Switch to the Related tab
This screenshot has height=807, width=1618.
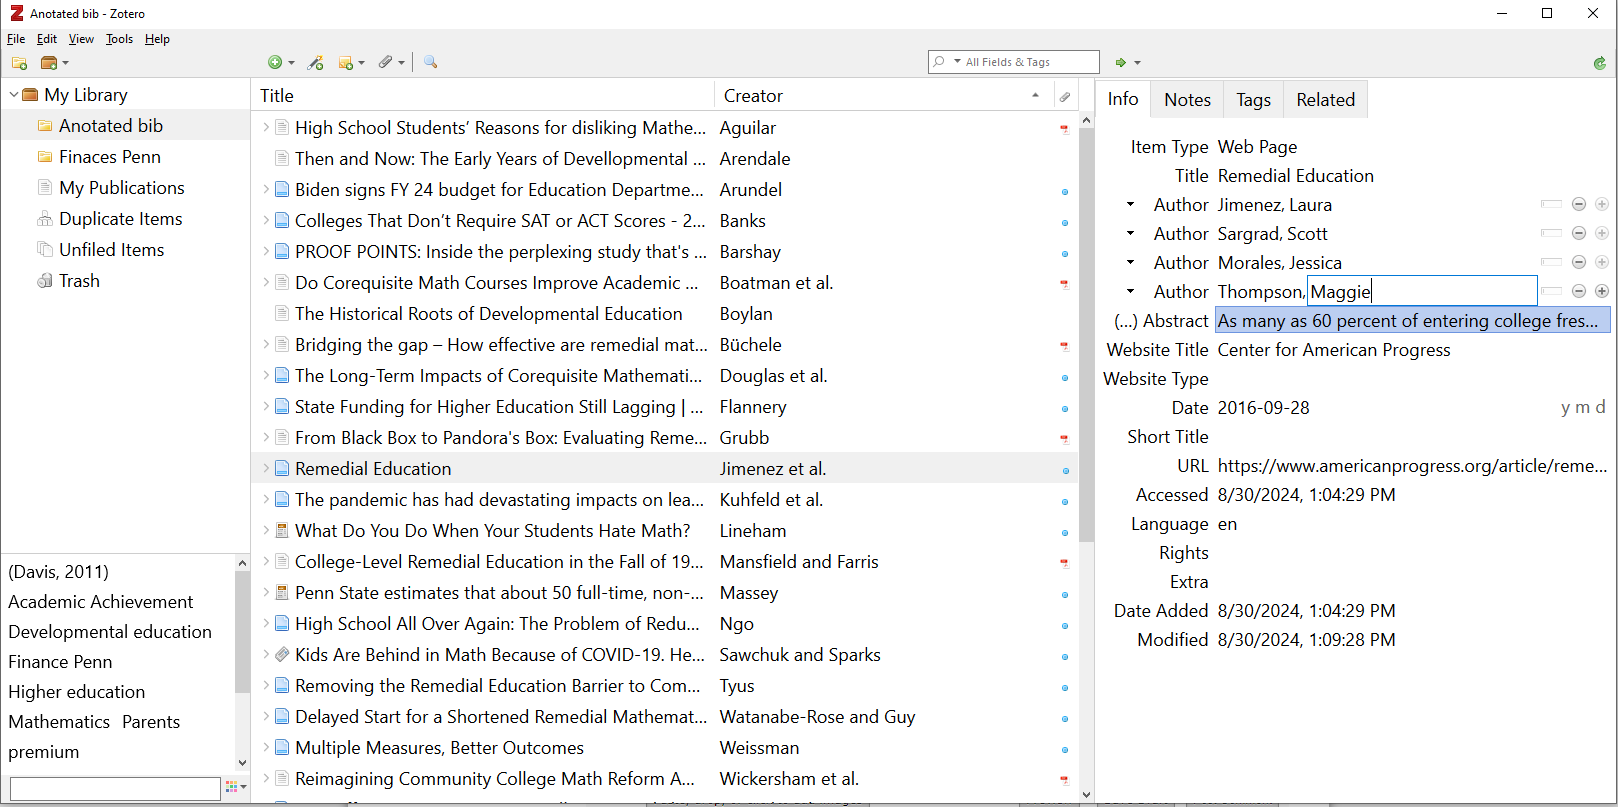[x=1325, y=99]
